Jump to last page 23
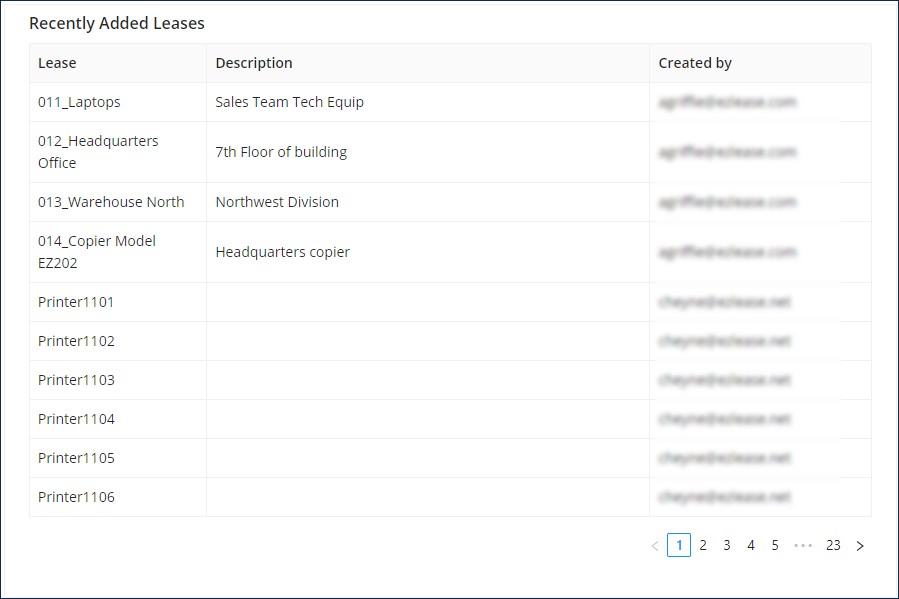Viewport: 899px width, 599px height. click(x=833, y=545)
